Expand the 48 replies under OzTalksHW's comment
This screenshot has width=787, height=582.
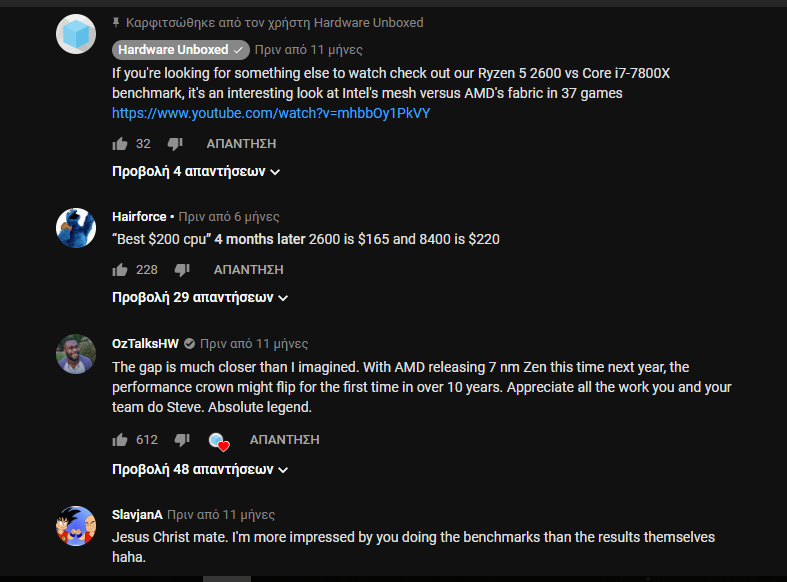pos(200,470)
